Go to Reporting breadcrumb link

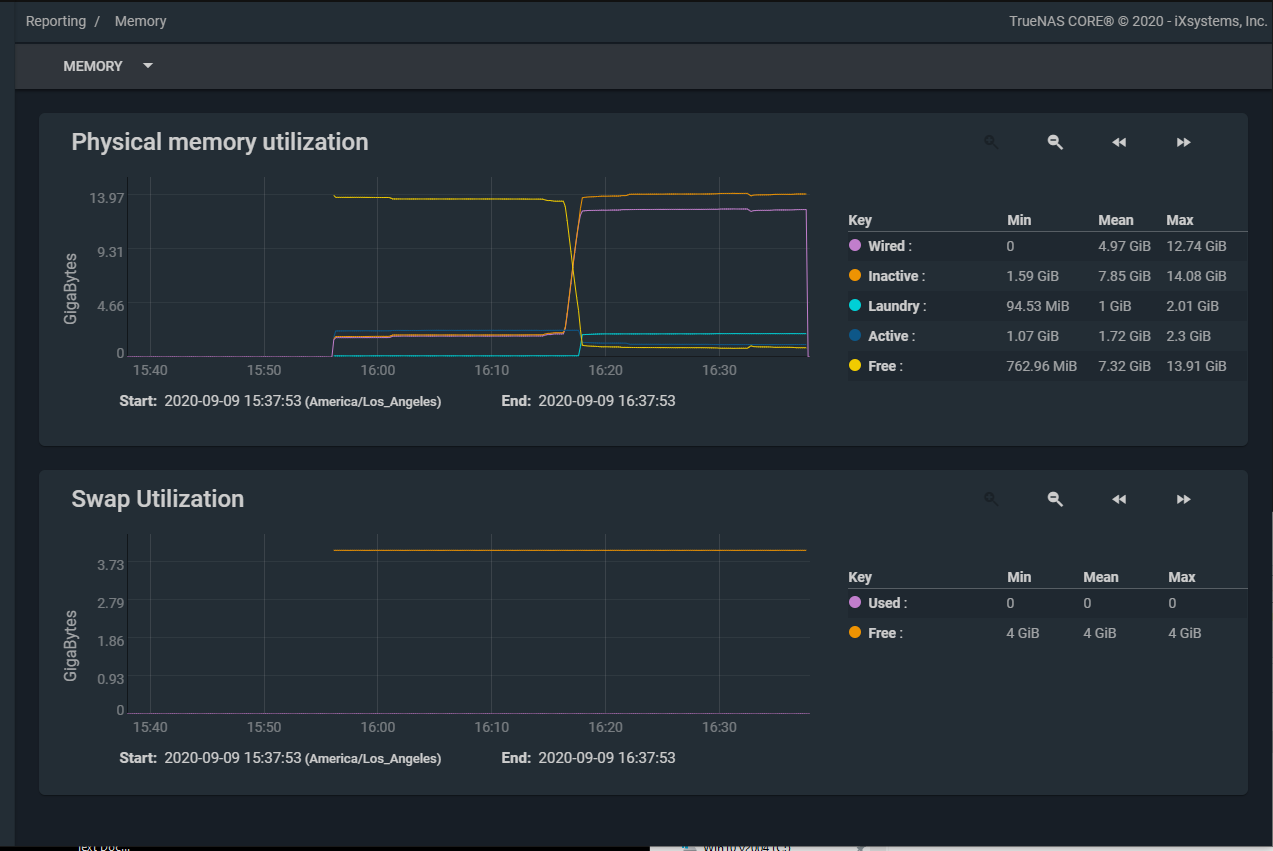[x=56, y=21]
